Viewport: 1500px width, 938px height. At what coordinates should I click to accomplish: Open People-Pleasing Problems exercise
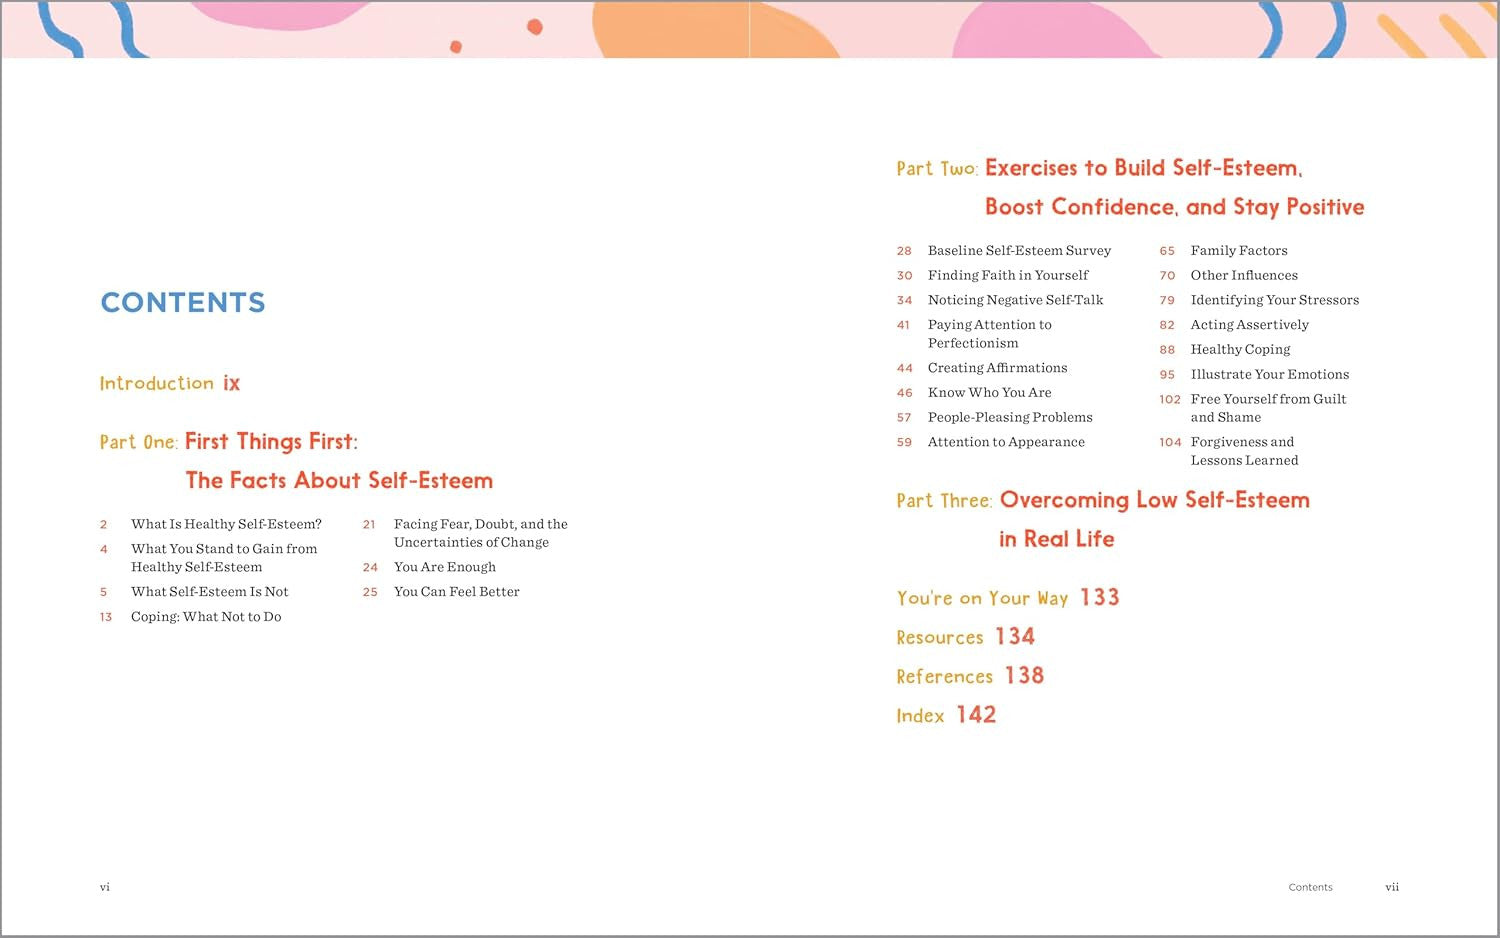(x=1010, y=417)
